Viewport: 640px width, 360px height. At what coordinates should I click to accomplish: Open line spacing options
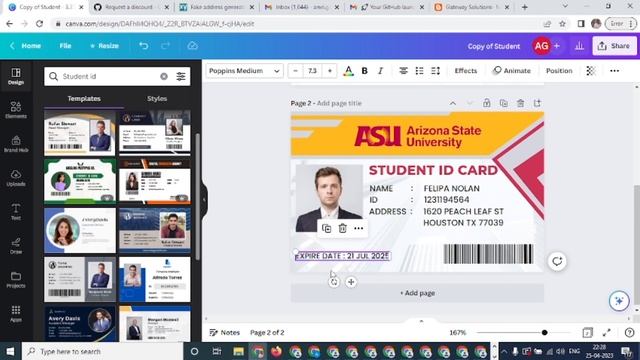(x=436, y=71)
